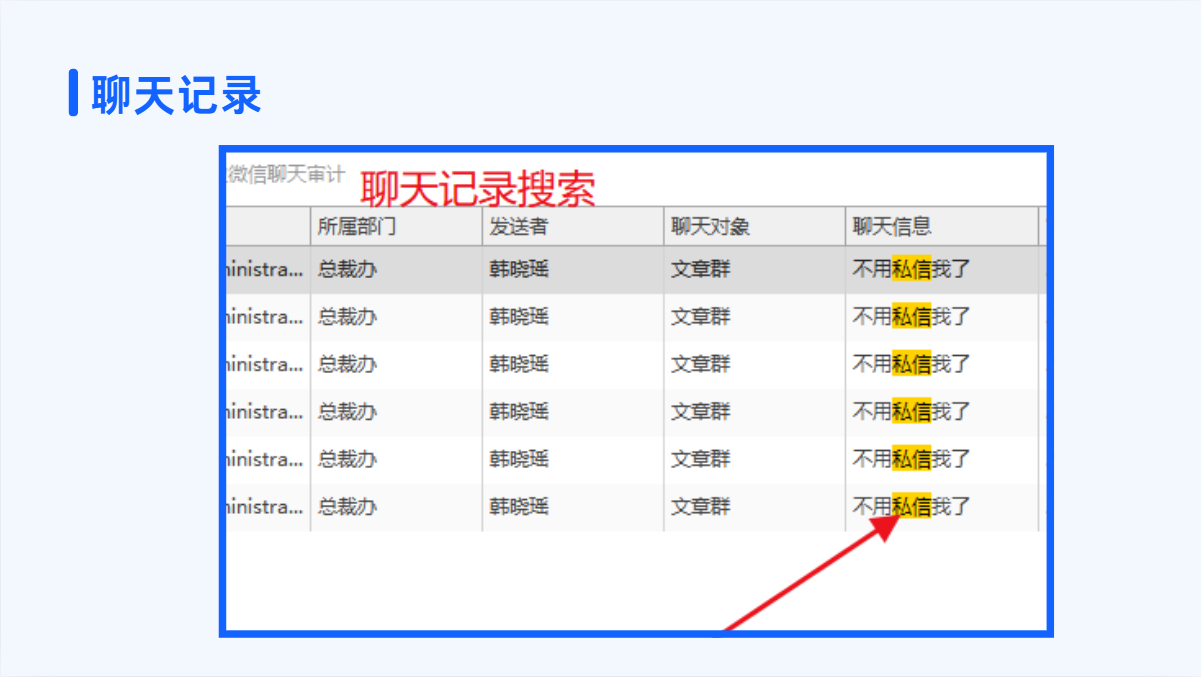1201x677 pixels.
Task: Select the 聊天信息 column header
Action: tap(891, 227)
